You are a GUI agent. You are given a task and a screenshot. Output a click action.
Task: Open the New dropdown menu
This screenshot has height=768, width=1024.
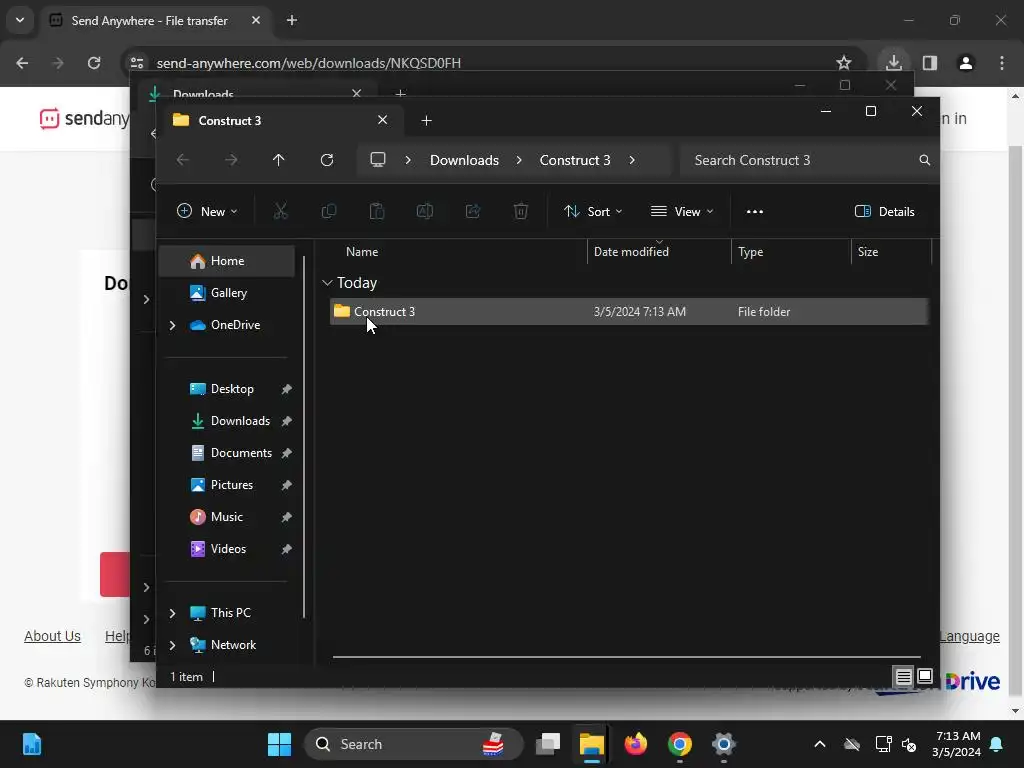[x=207, y=212]
